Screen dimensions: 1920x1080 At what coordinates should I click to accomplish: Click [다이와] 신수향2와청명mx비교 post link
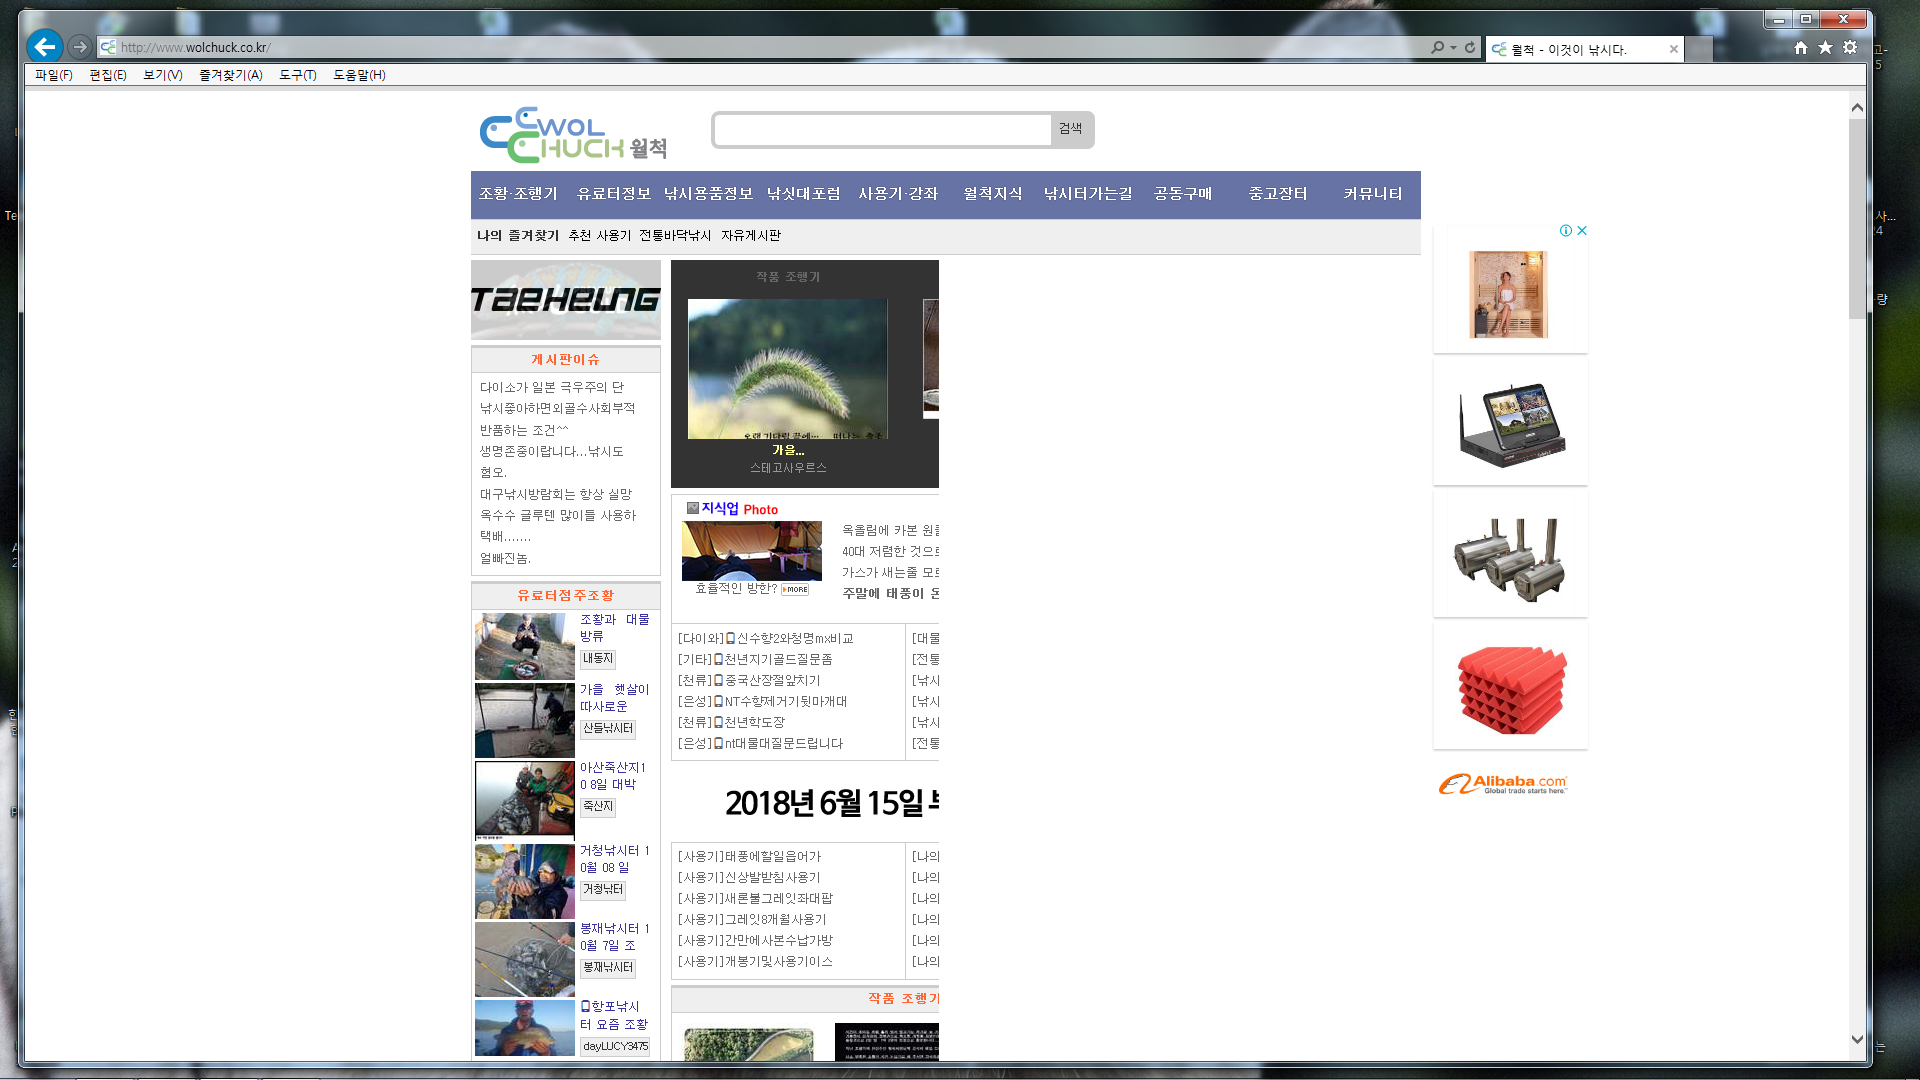766,639
